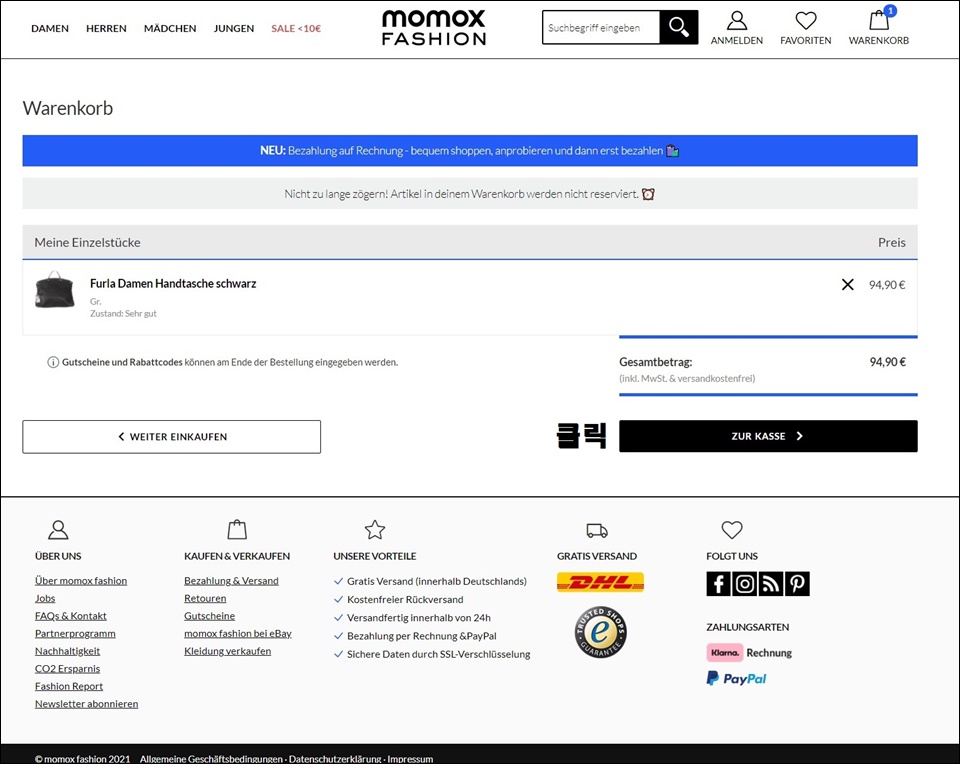Image resolution: width=960 pixels, height=764 pixels.
Task: Click the Gutscheine info icon
Action: click(53, 362)
